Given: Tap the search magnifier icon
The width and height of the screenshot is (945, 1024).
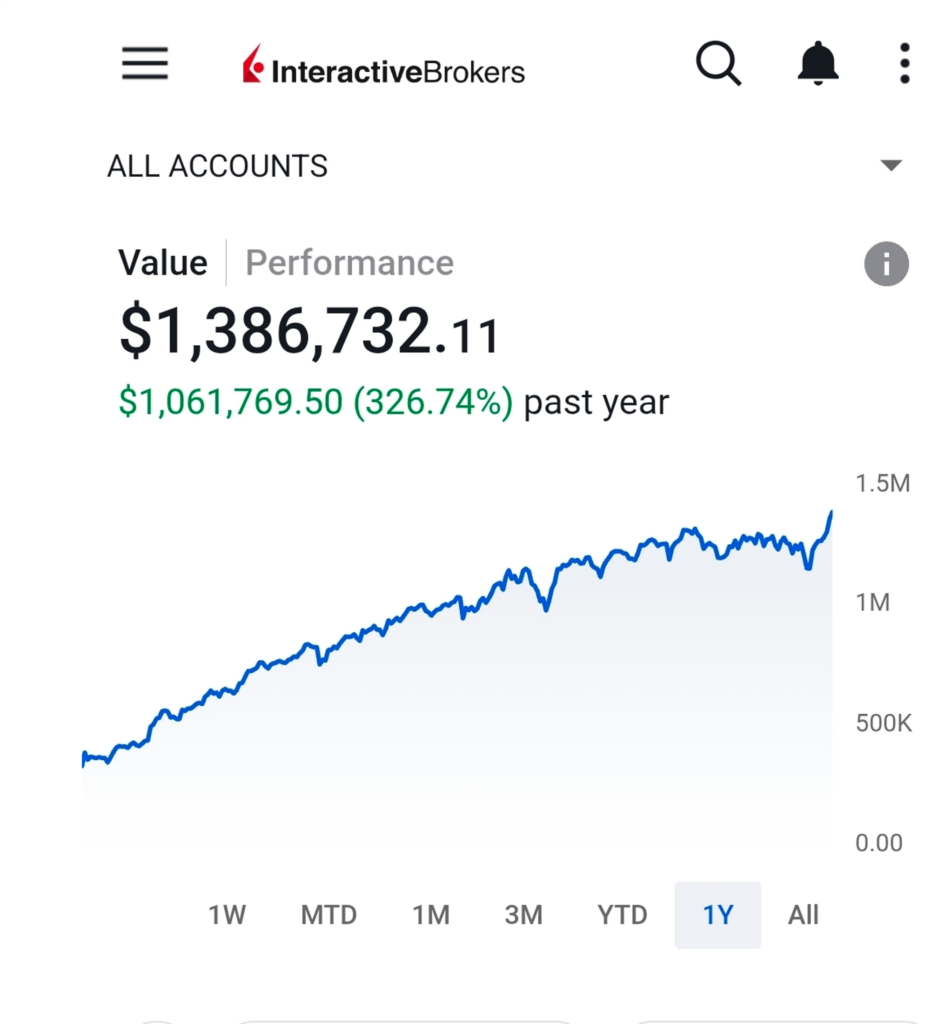Looking at the screenshot, I should click(x=718, y=65).
